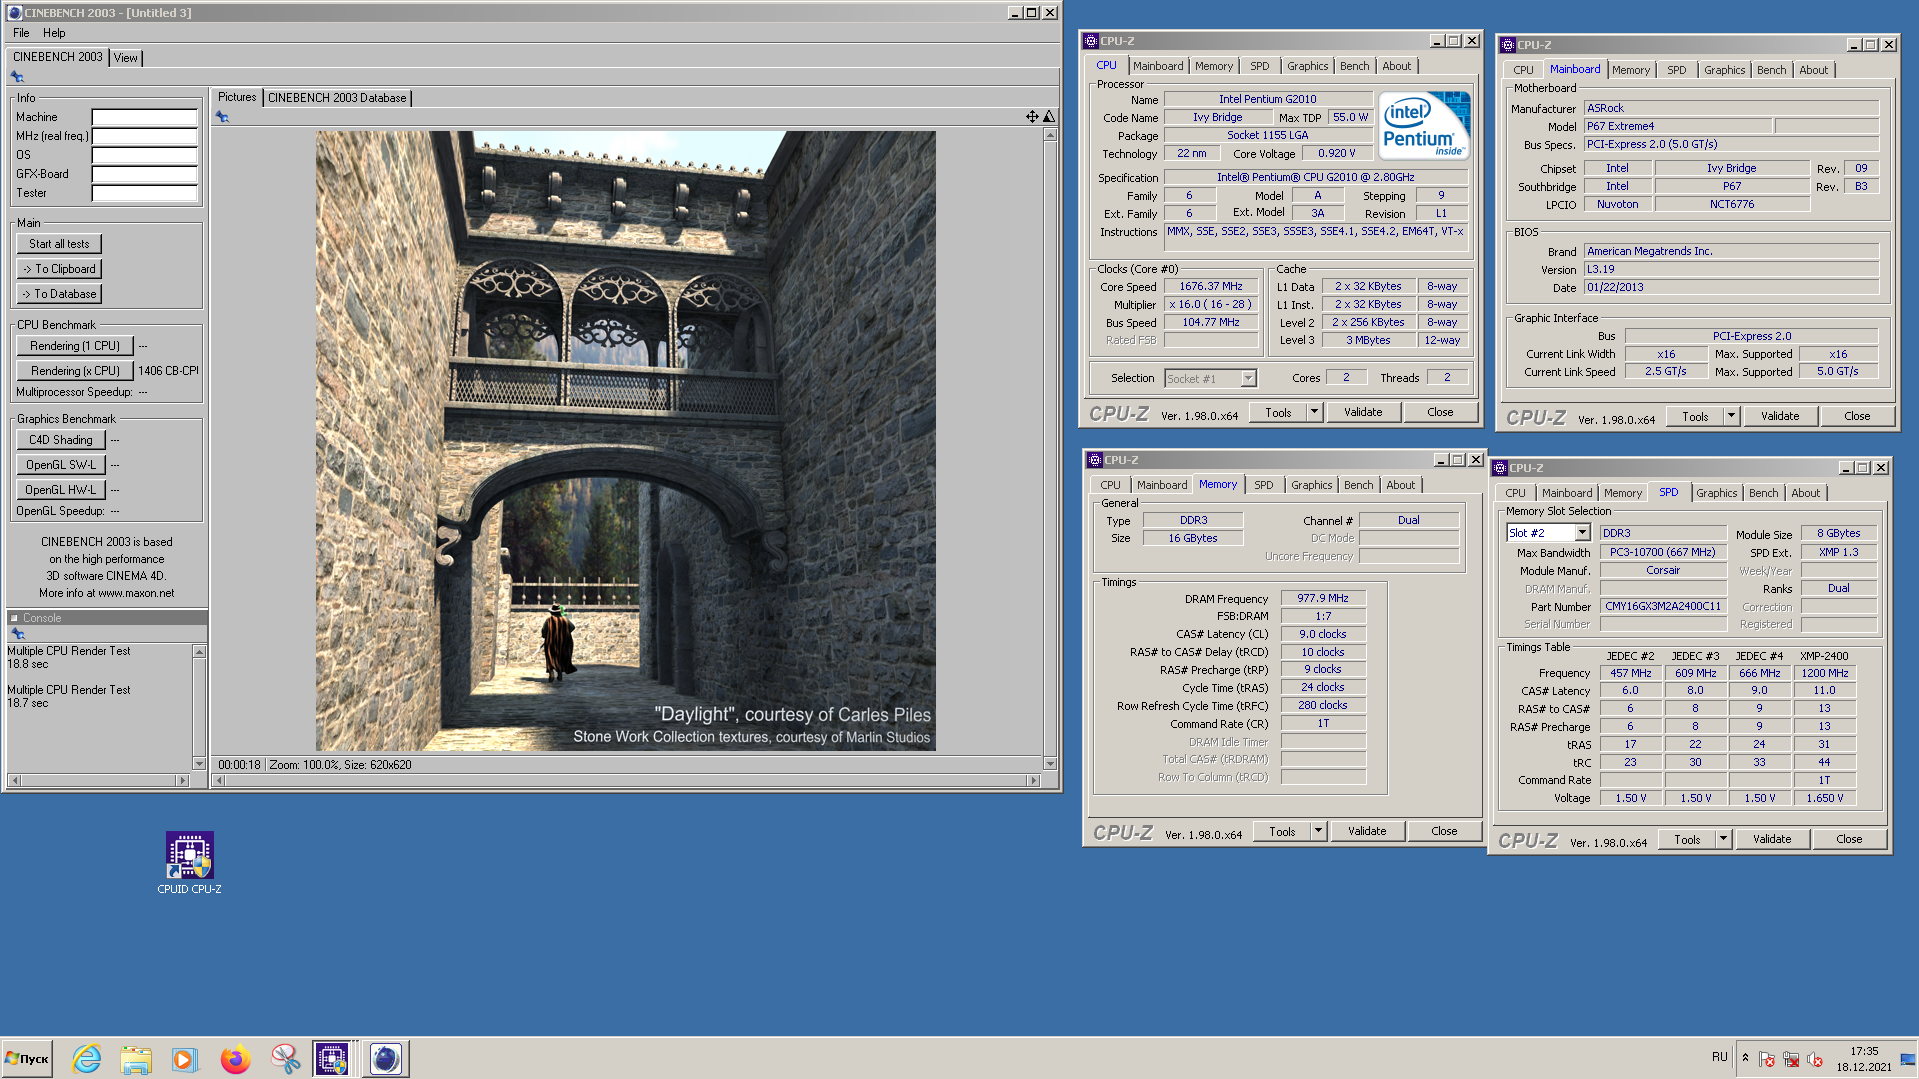Run the OpenGL SW-L test
Screen dimensions: 1919x1079
click(61, 465)
